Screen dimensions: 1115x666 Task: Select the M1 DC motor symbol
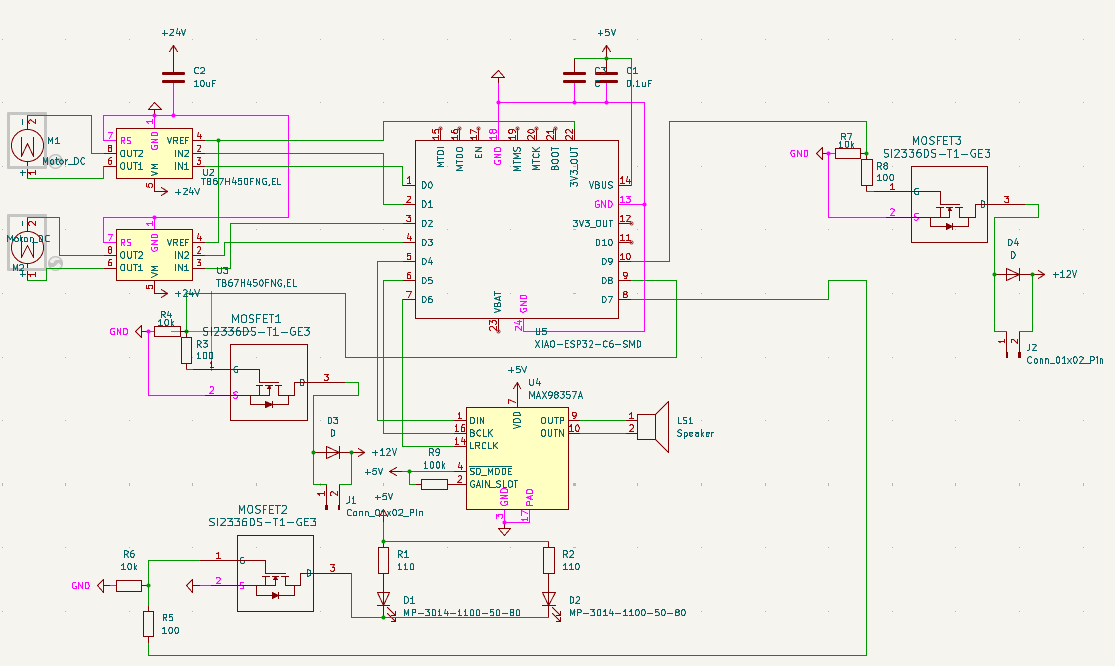point(28,146)
